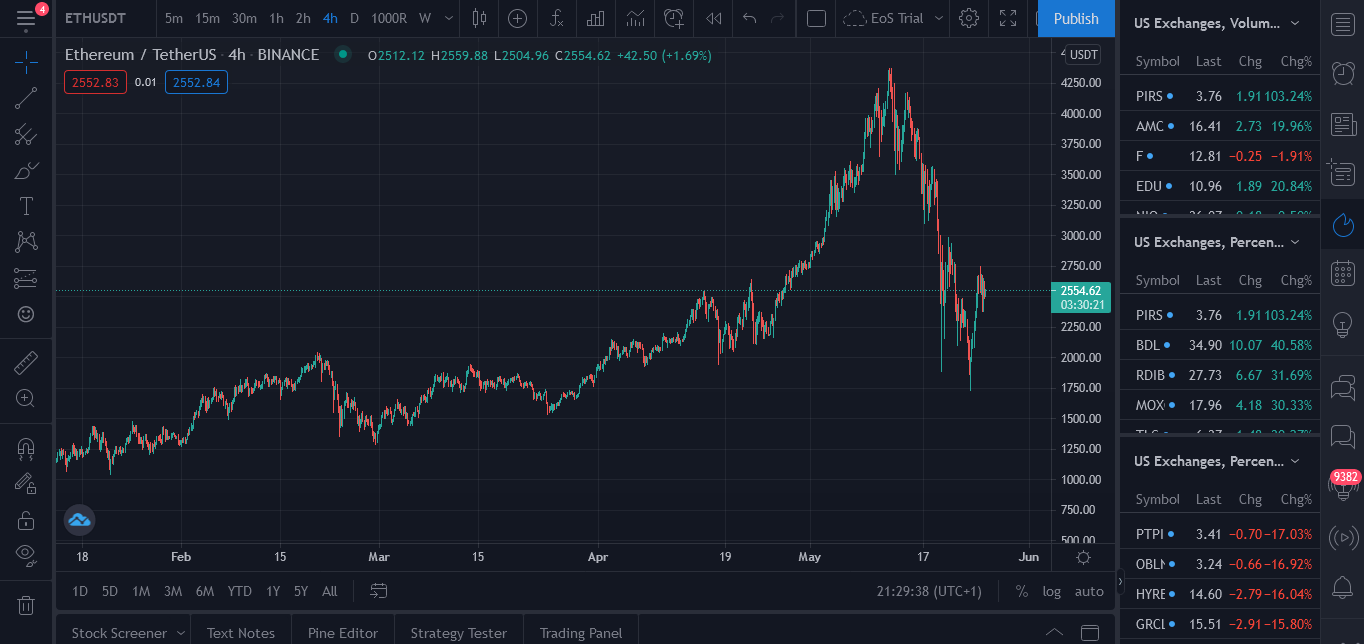Select the 1h timeframe
Screen dimensions: 1364x644
click(276, 18)
